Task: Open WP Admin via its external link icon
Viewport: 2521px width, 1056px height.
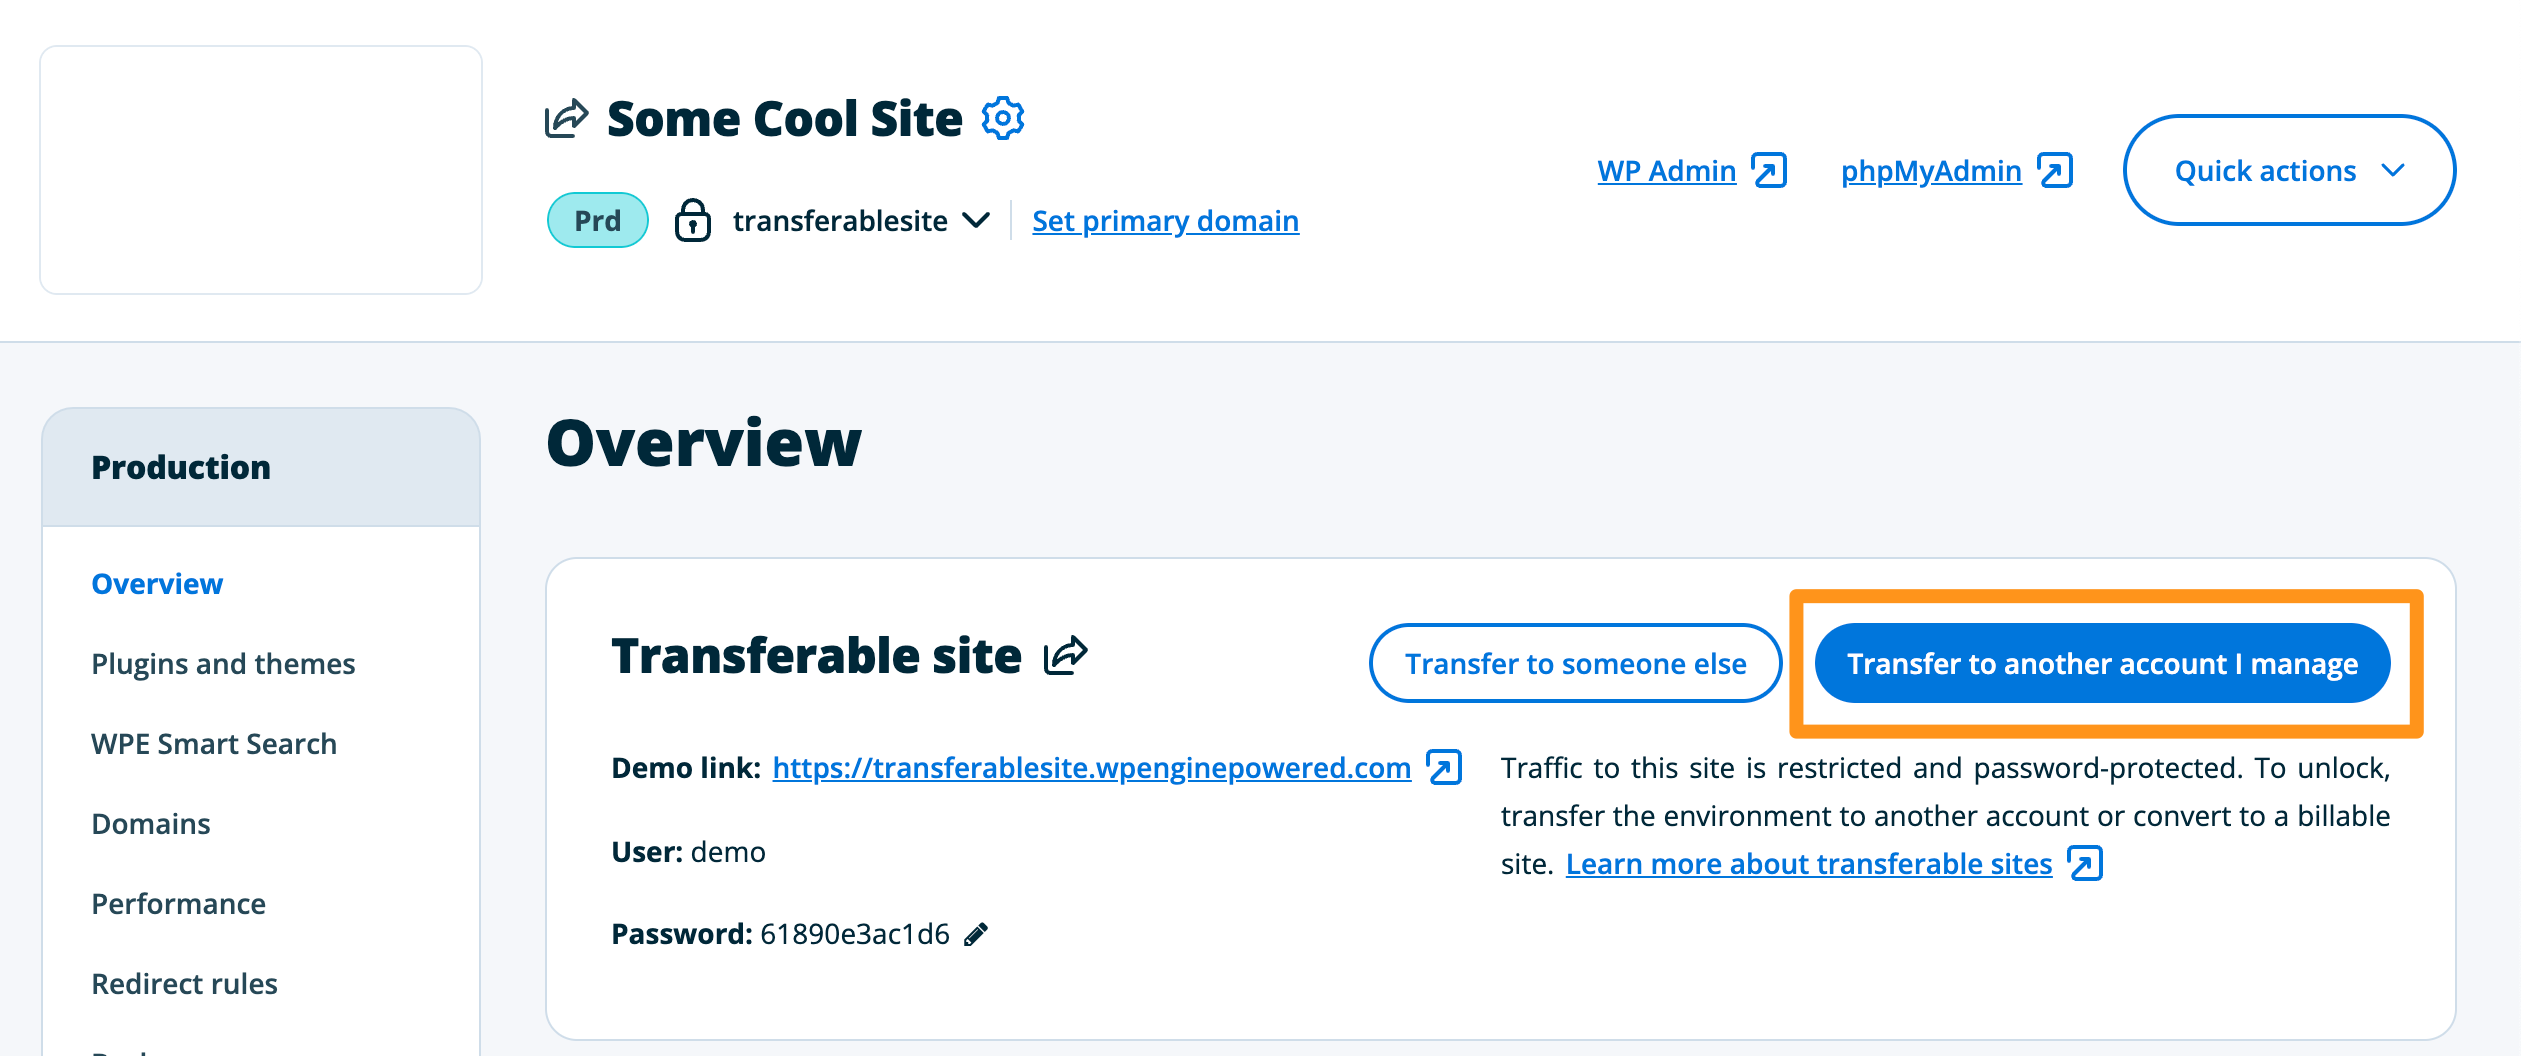Action: point(1771,169)
